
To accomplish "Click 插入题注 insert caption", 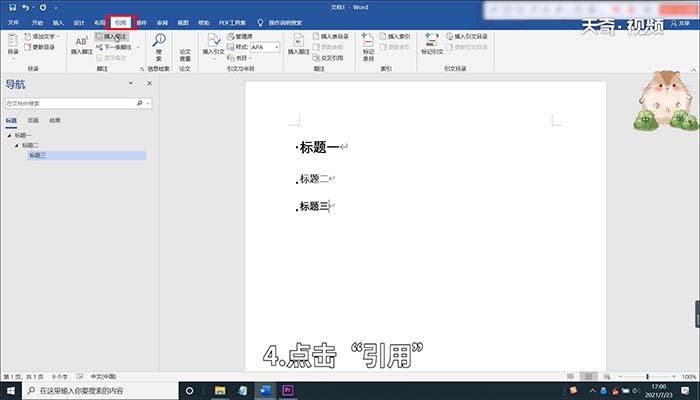I will (x=299, y=44).
